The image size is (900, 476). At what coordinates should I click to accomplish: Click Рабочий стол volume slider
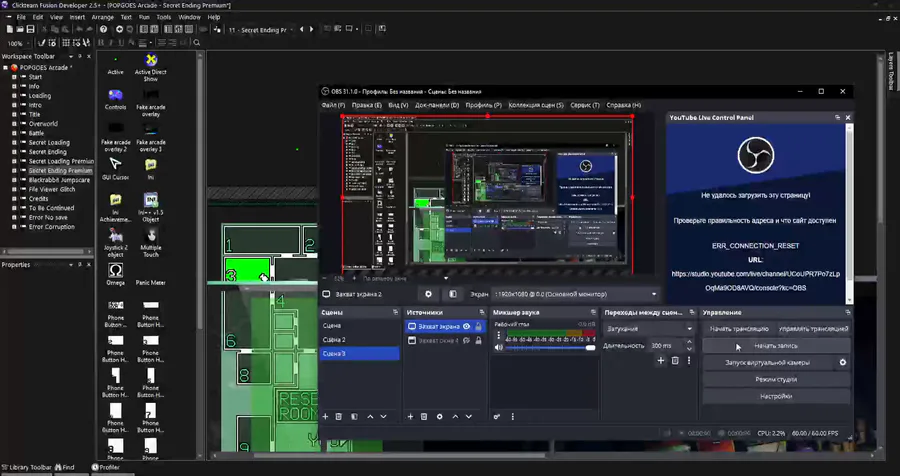coord(550,348)
